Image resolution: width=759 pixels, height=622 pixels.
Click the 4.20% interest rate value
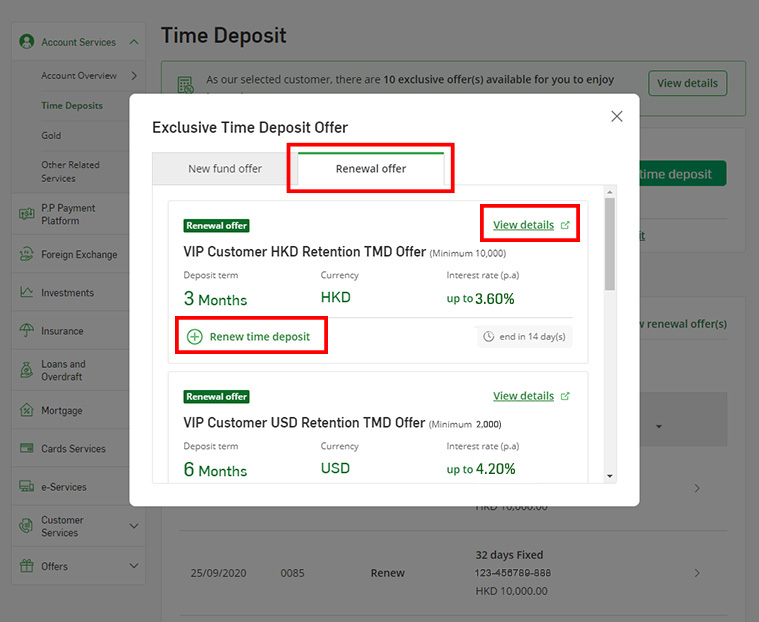(495, 469)
